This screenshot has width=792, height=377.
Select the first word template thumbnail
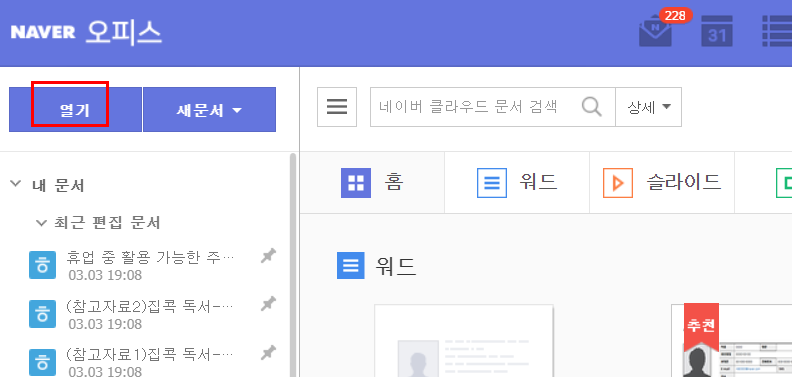464,341
